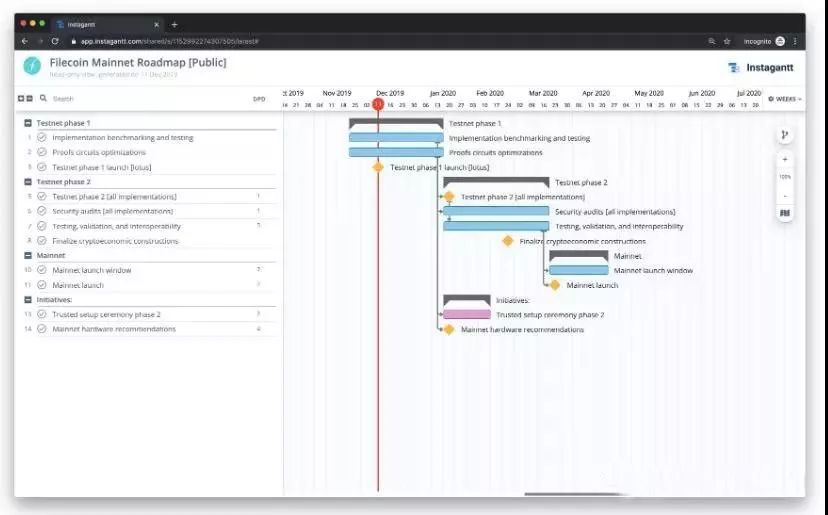Click the Filecoin Mainnet Roadmap title
The height and width of the screenshot is (515, 828).
(x=138, y=62)
